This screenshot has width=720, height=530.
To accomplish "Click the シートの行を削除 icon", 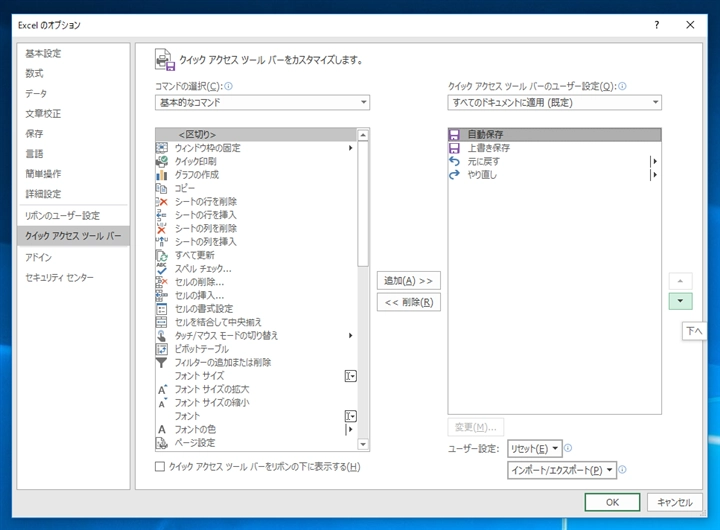I will coord(162,202).
